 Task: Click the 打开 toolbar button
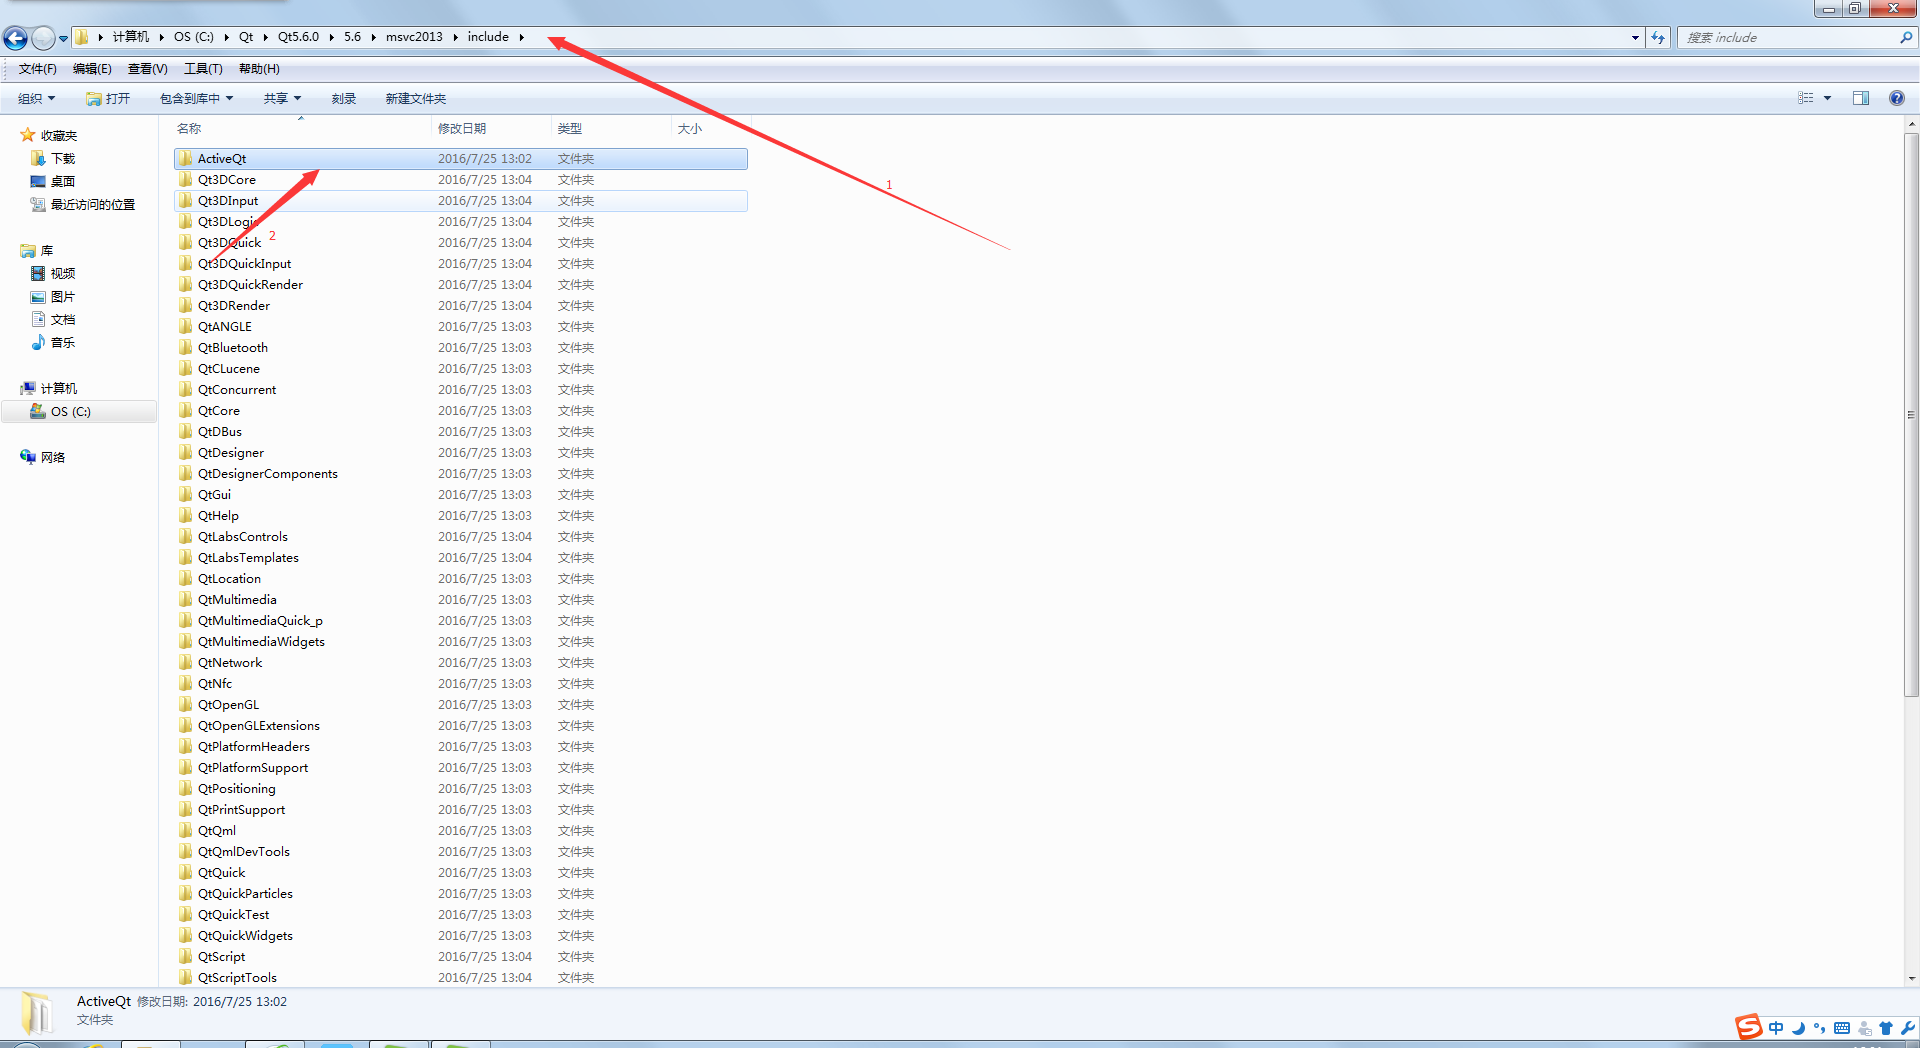pos(108,98)
